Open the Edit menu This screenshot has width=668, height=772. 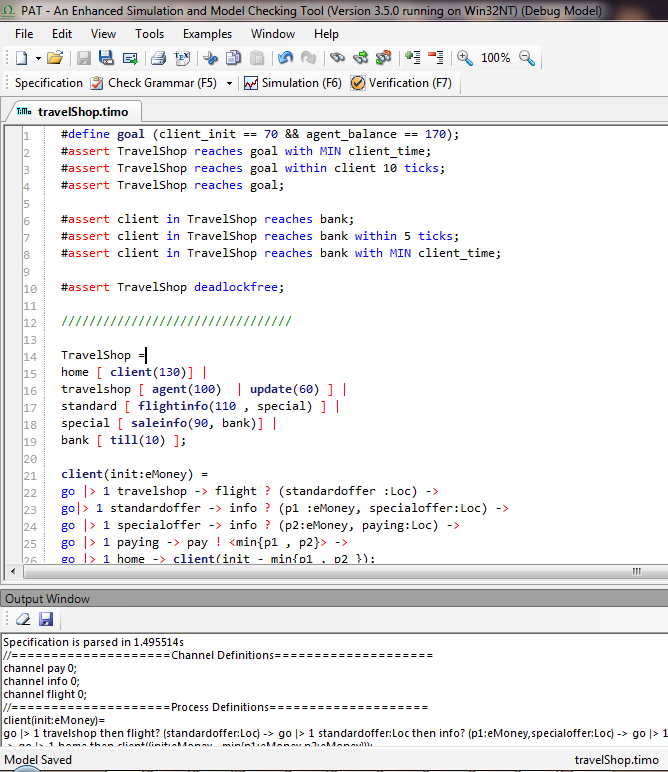[x=62, y=34]
